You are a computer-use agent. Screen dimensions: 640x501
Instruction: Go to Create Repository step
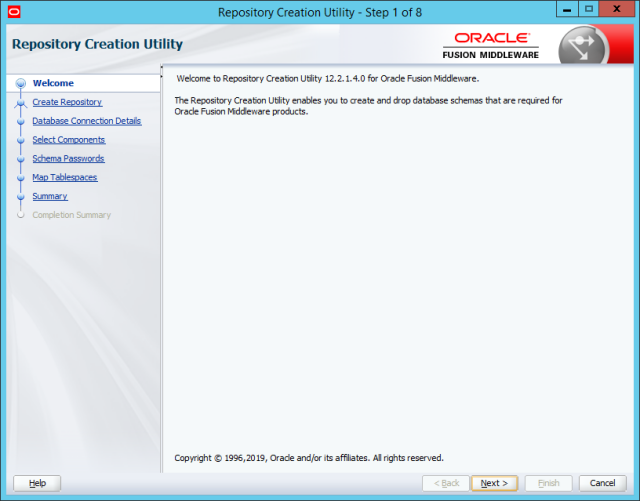[x=67, y=102]
